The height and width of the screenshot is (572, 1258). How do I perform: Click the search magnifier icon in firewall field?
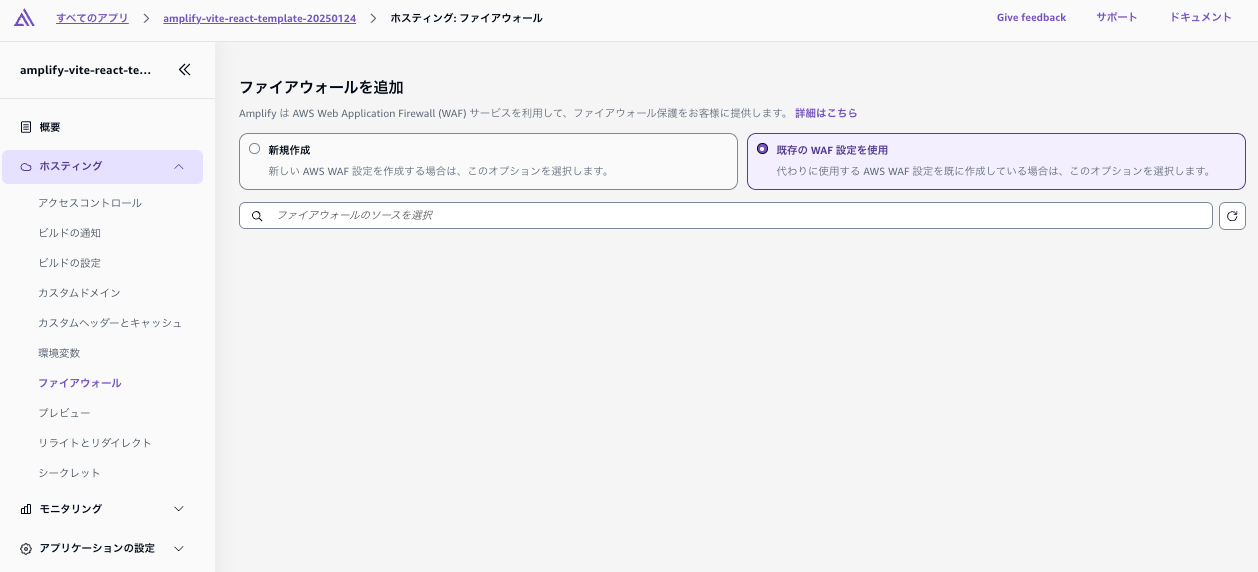coord(257,216)
